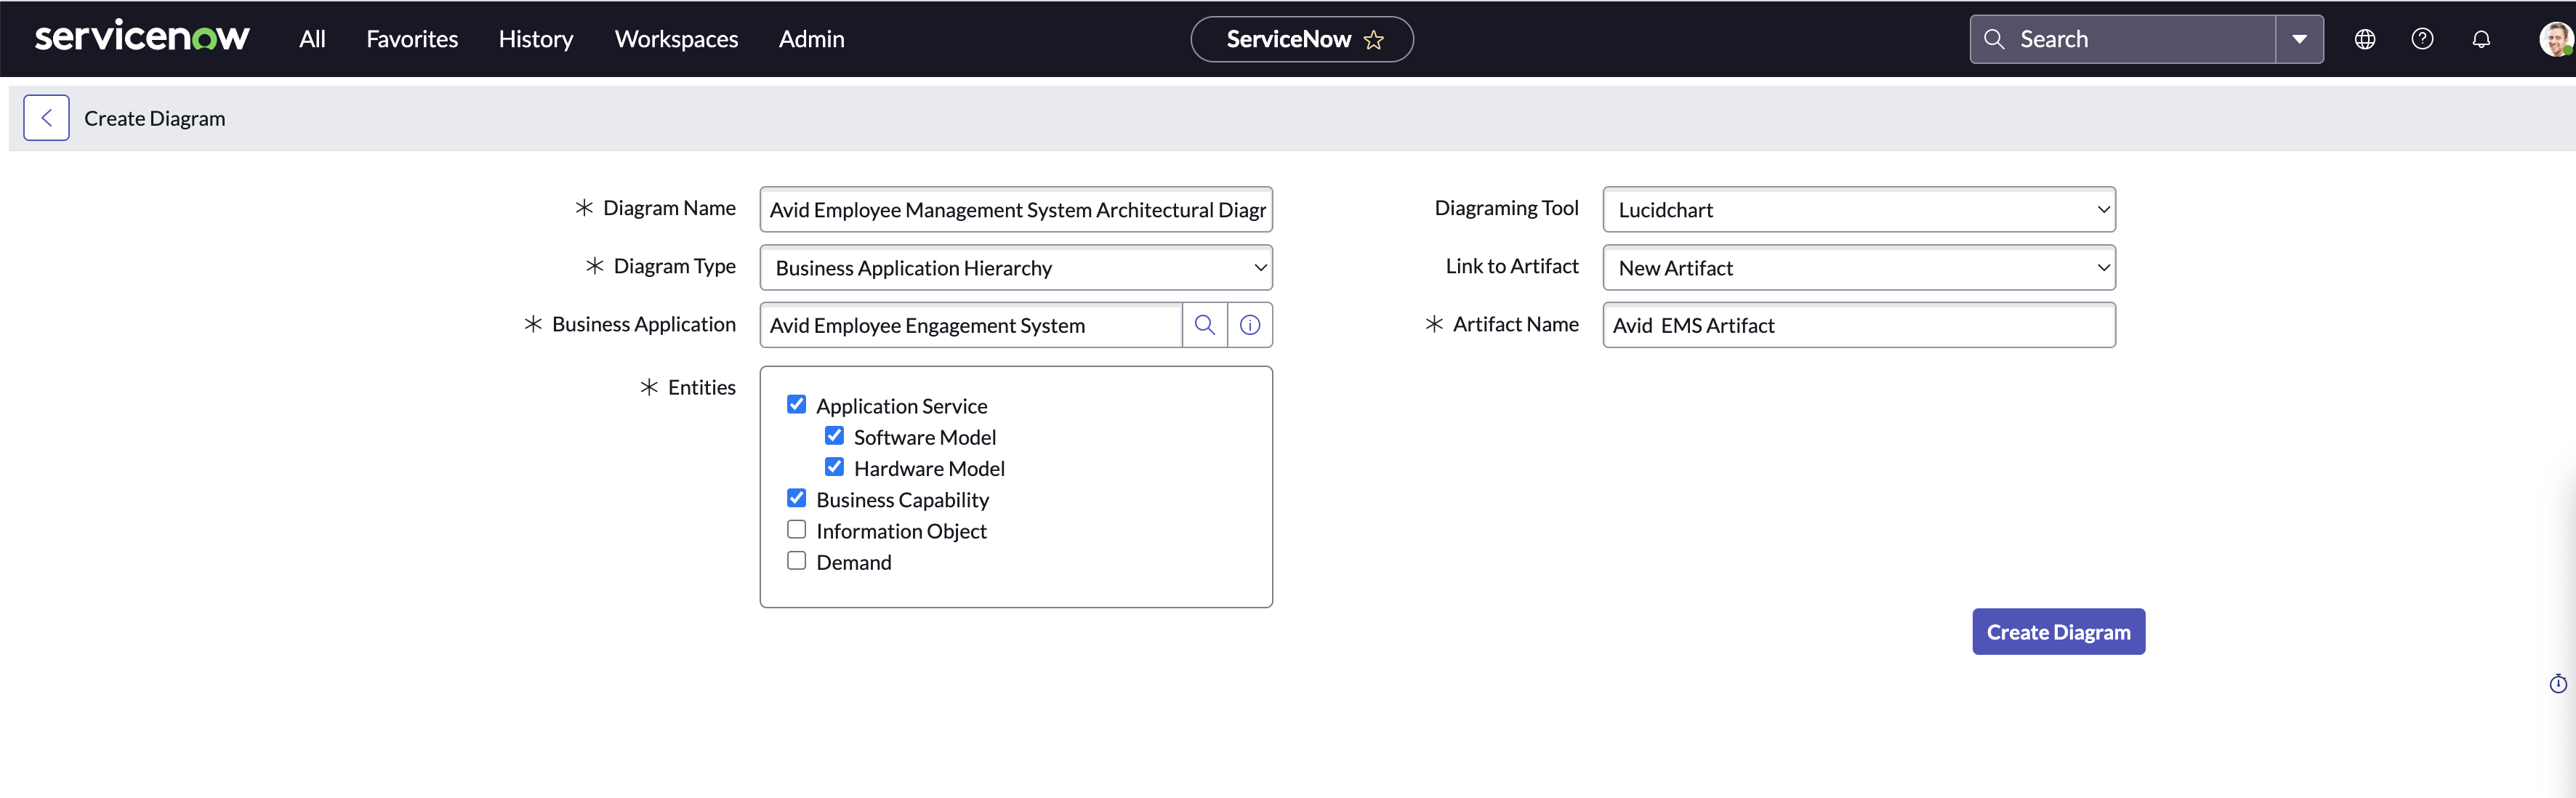Click the Diagraming Tool field label

click(1506, 208)
